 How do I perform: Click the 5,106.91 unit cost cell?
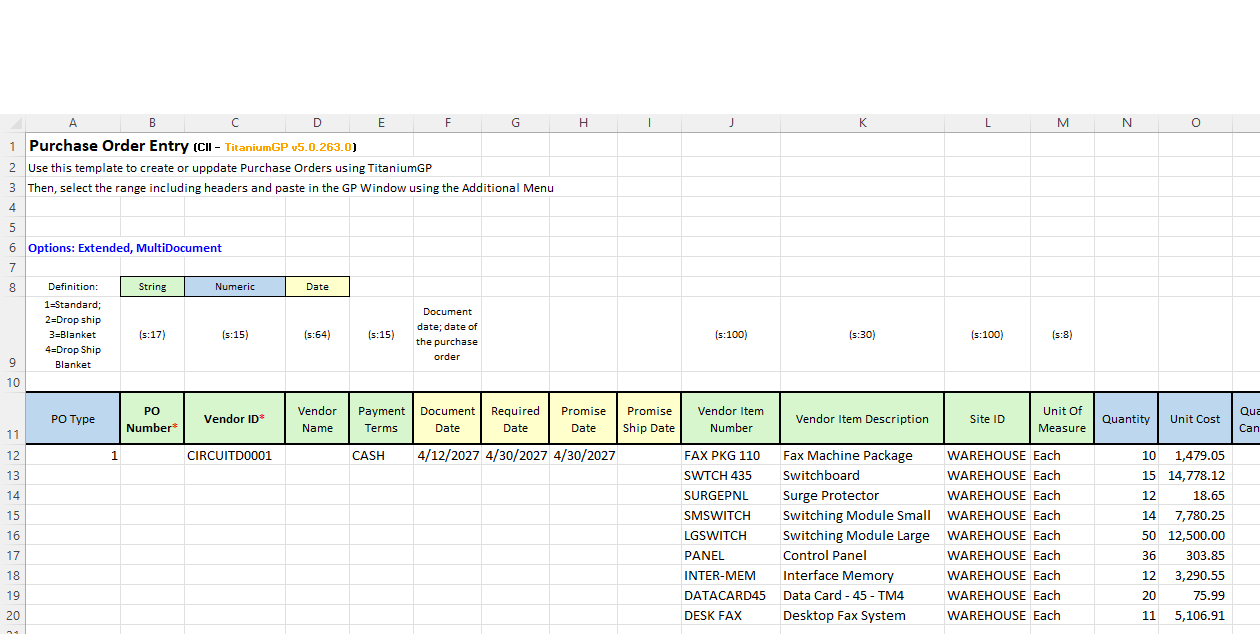coord(1195,615)
